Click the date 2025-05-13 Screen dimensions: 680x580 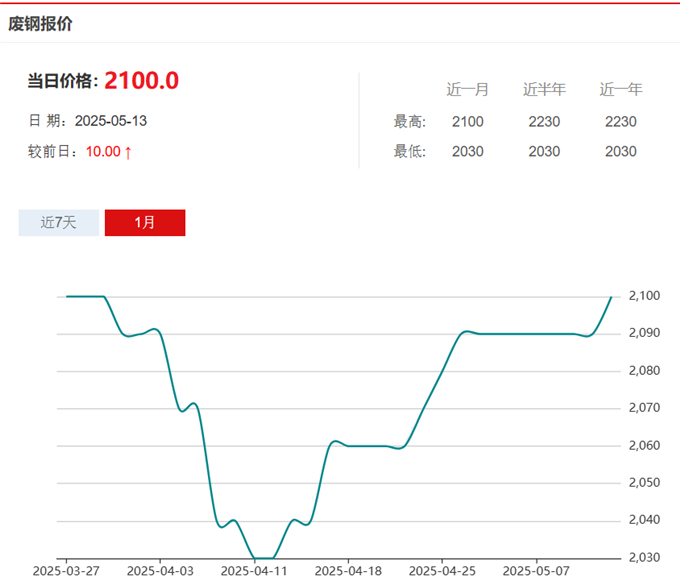point(111,121)
